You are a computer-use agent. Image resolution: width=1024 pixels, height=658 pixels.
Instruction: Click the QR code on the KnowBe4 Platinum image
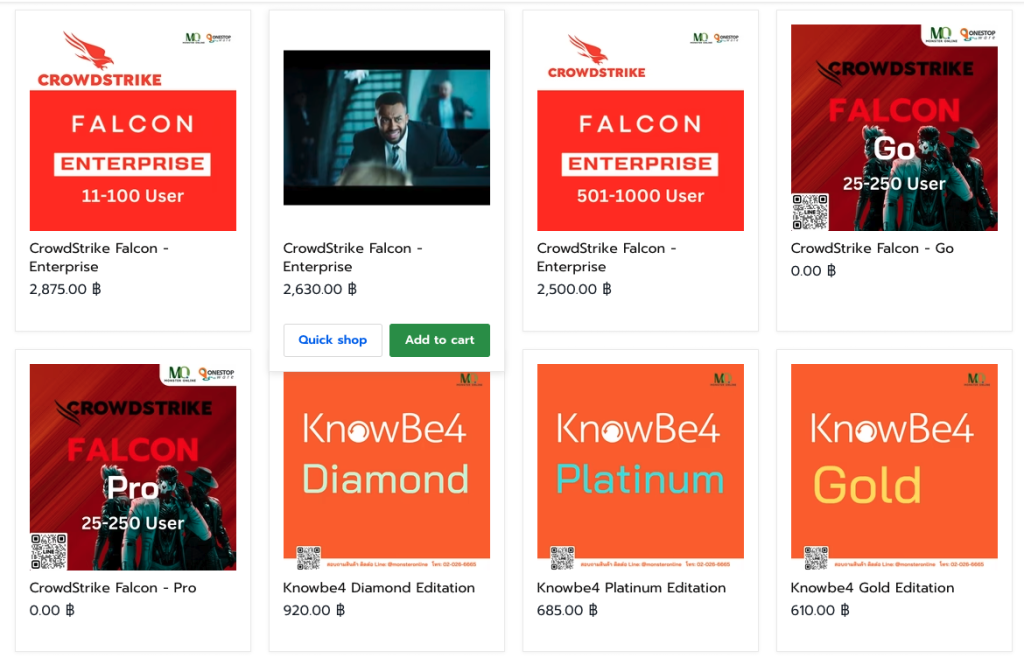(563, 558)
